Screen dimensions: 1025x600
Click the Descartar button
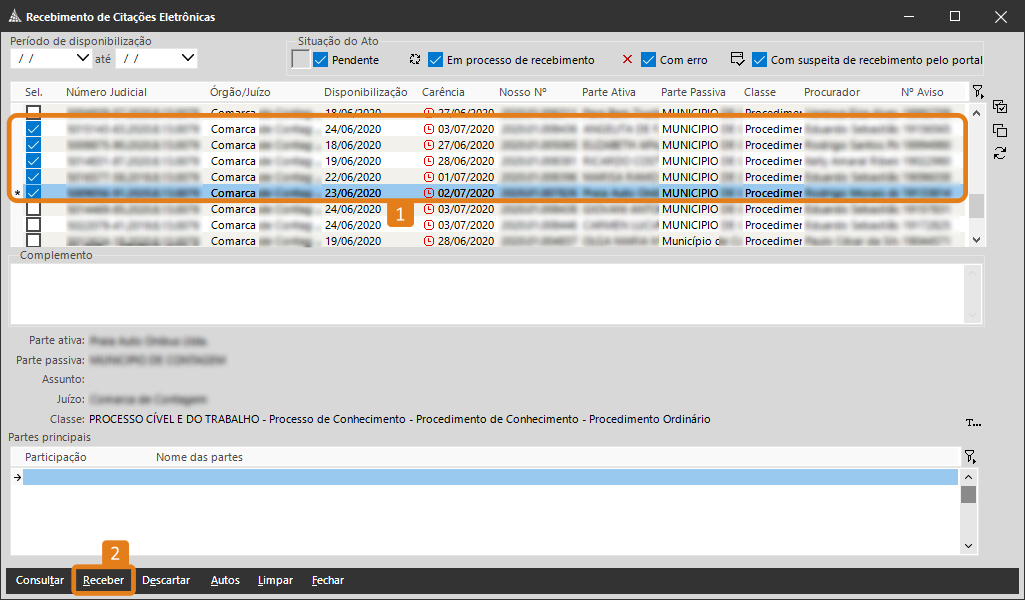(x=166, y=581)
